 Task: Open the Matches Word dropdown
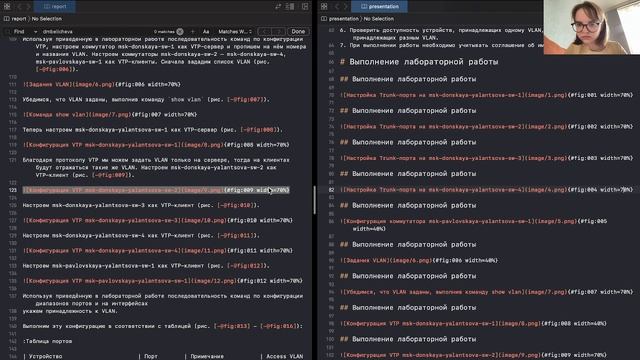[x=235, y=31]
